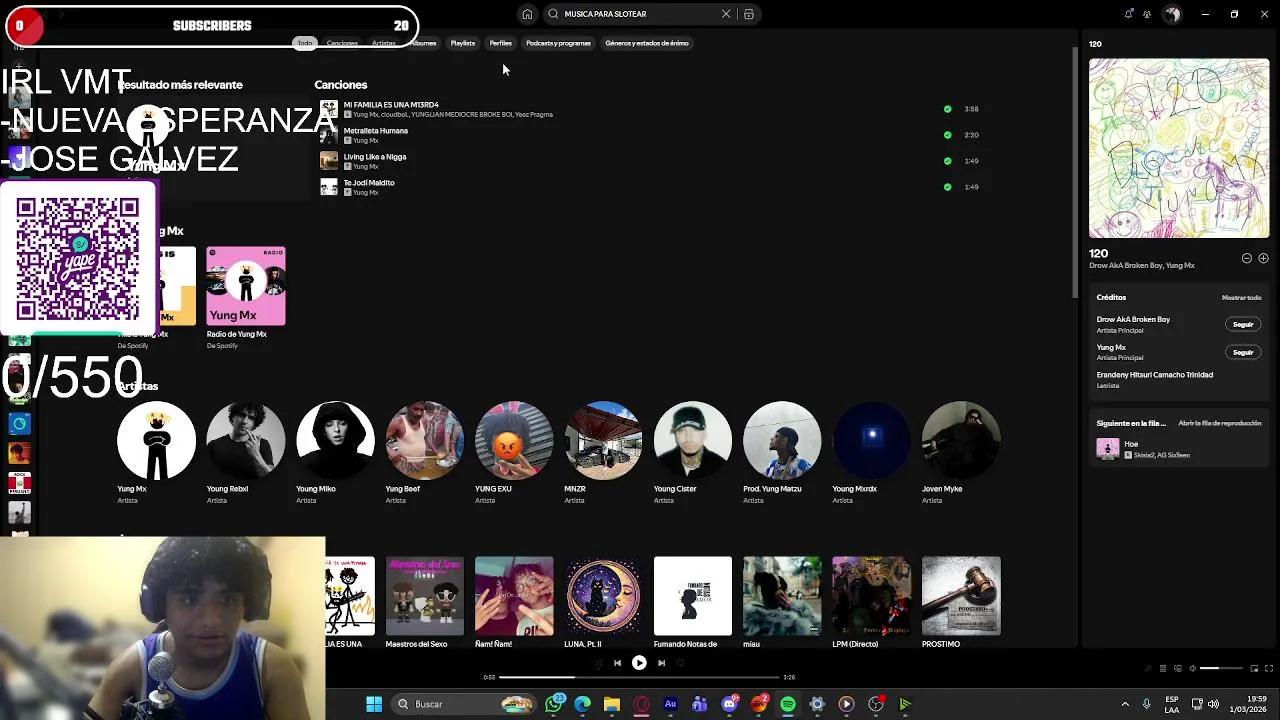1280x720 pixels.
Task: Open WhatsApp from the taskbar
Action: [x=554, y=704]
